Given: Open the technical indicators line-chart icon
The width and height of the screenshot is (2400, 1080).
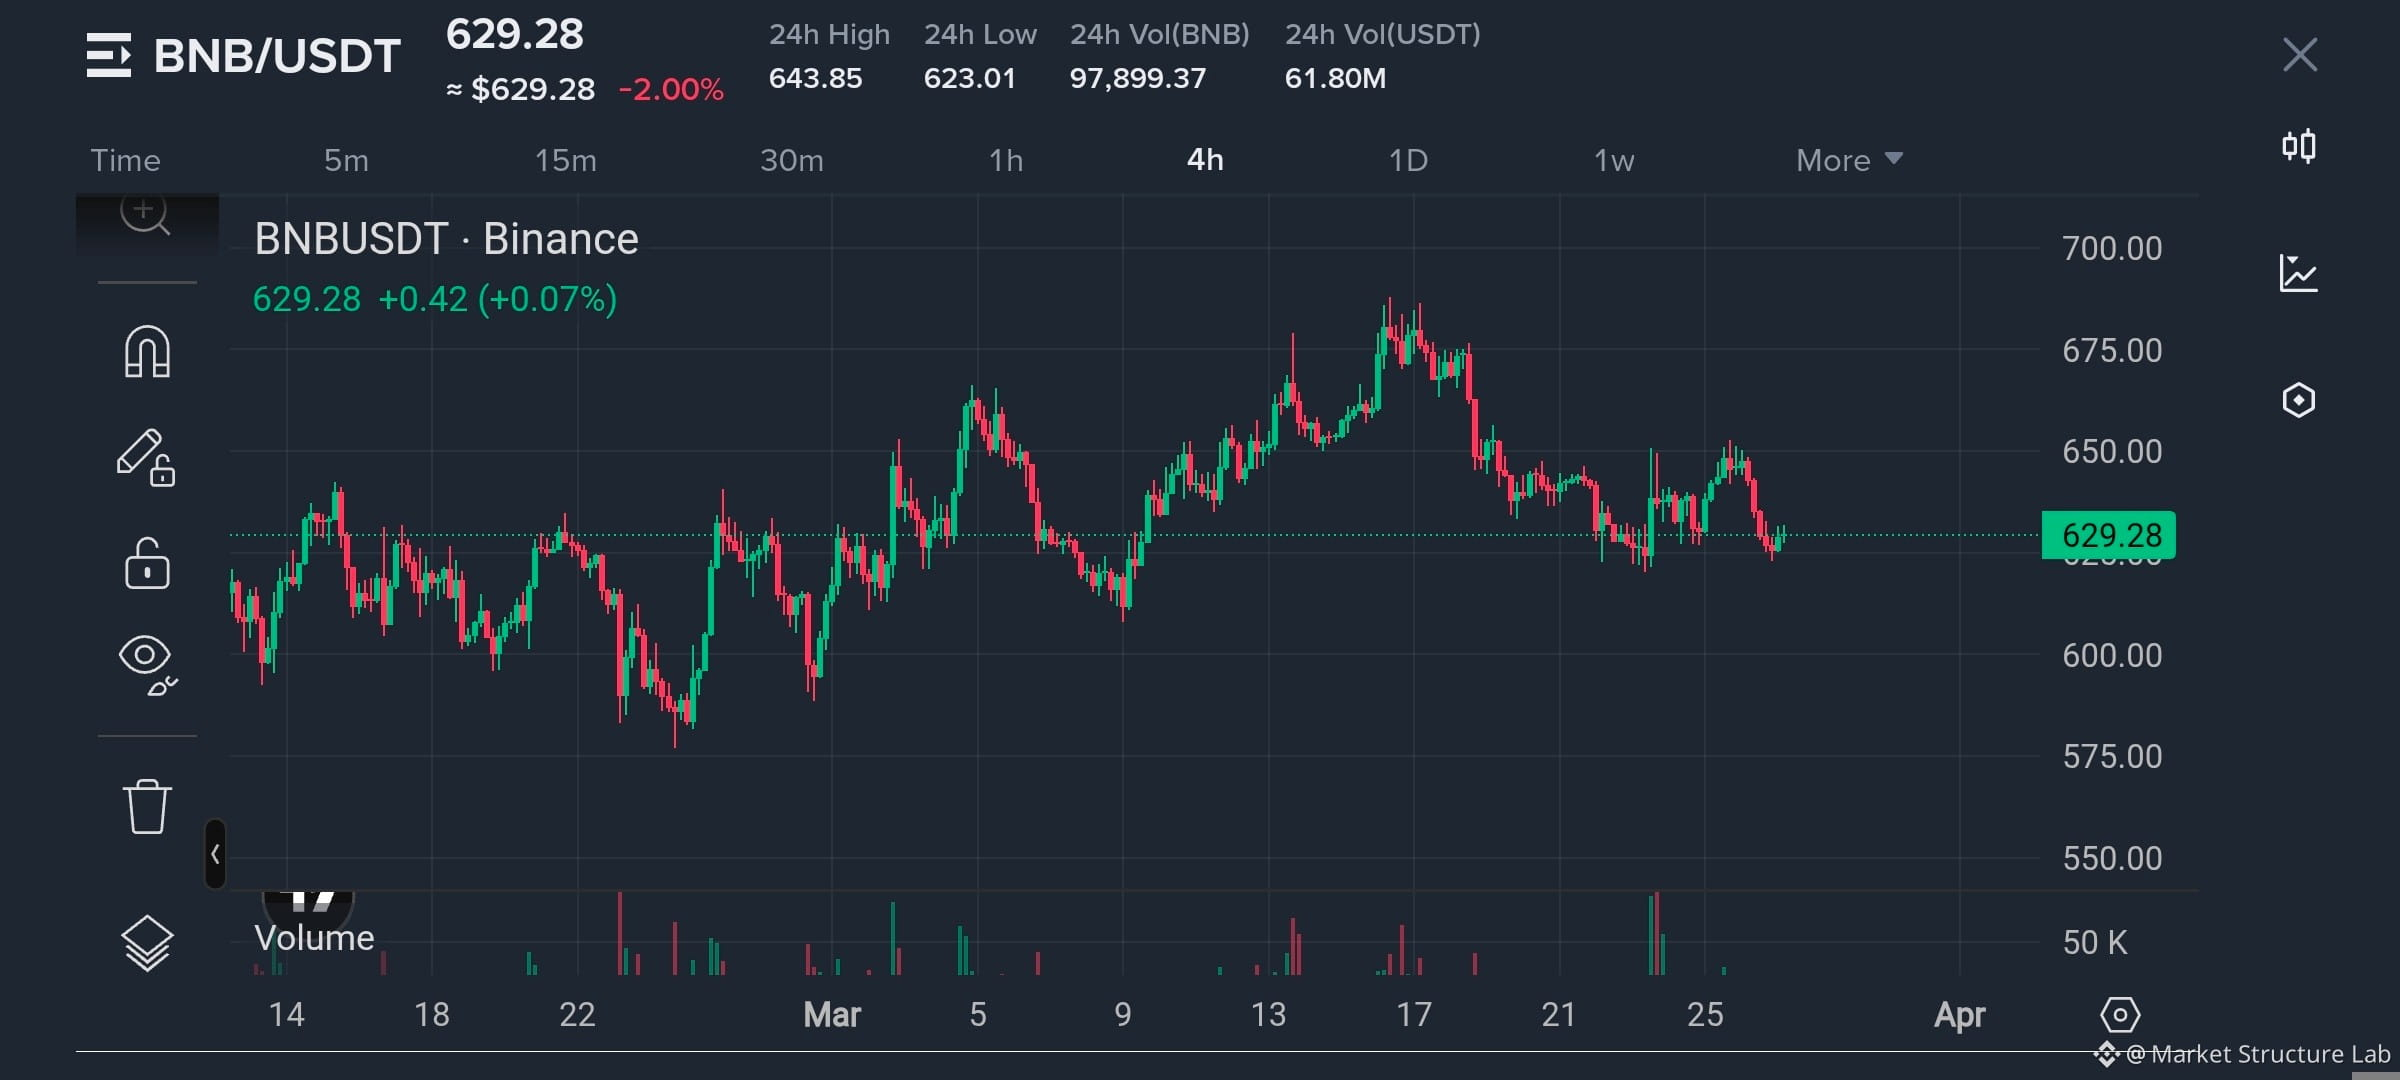Looking at the screenshot, I should [x=2298, y=273].
